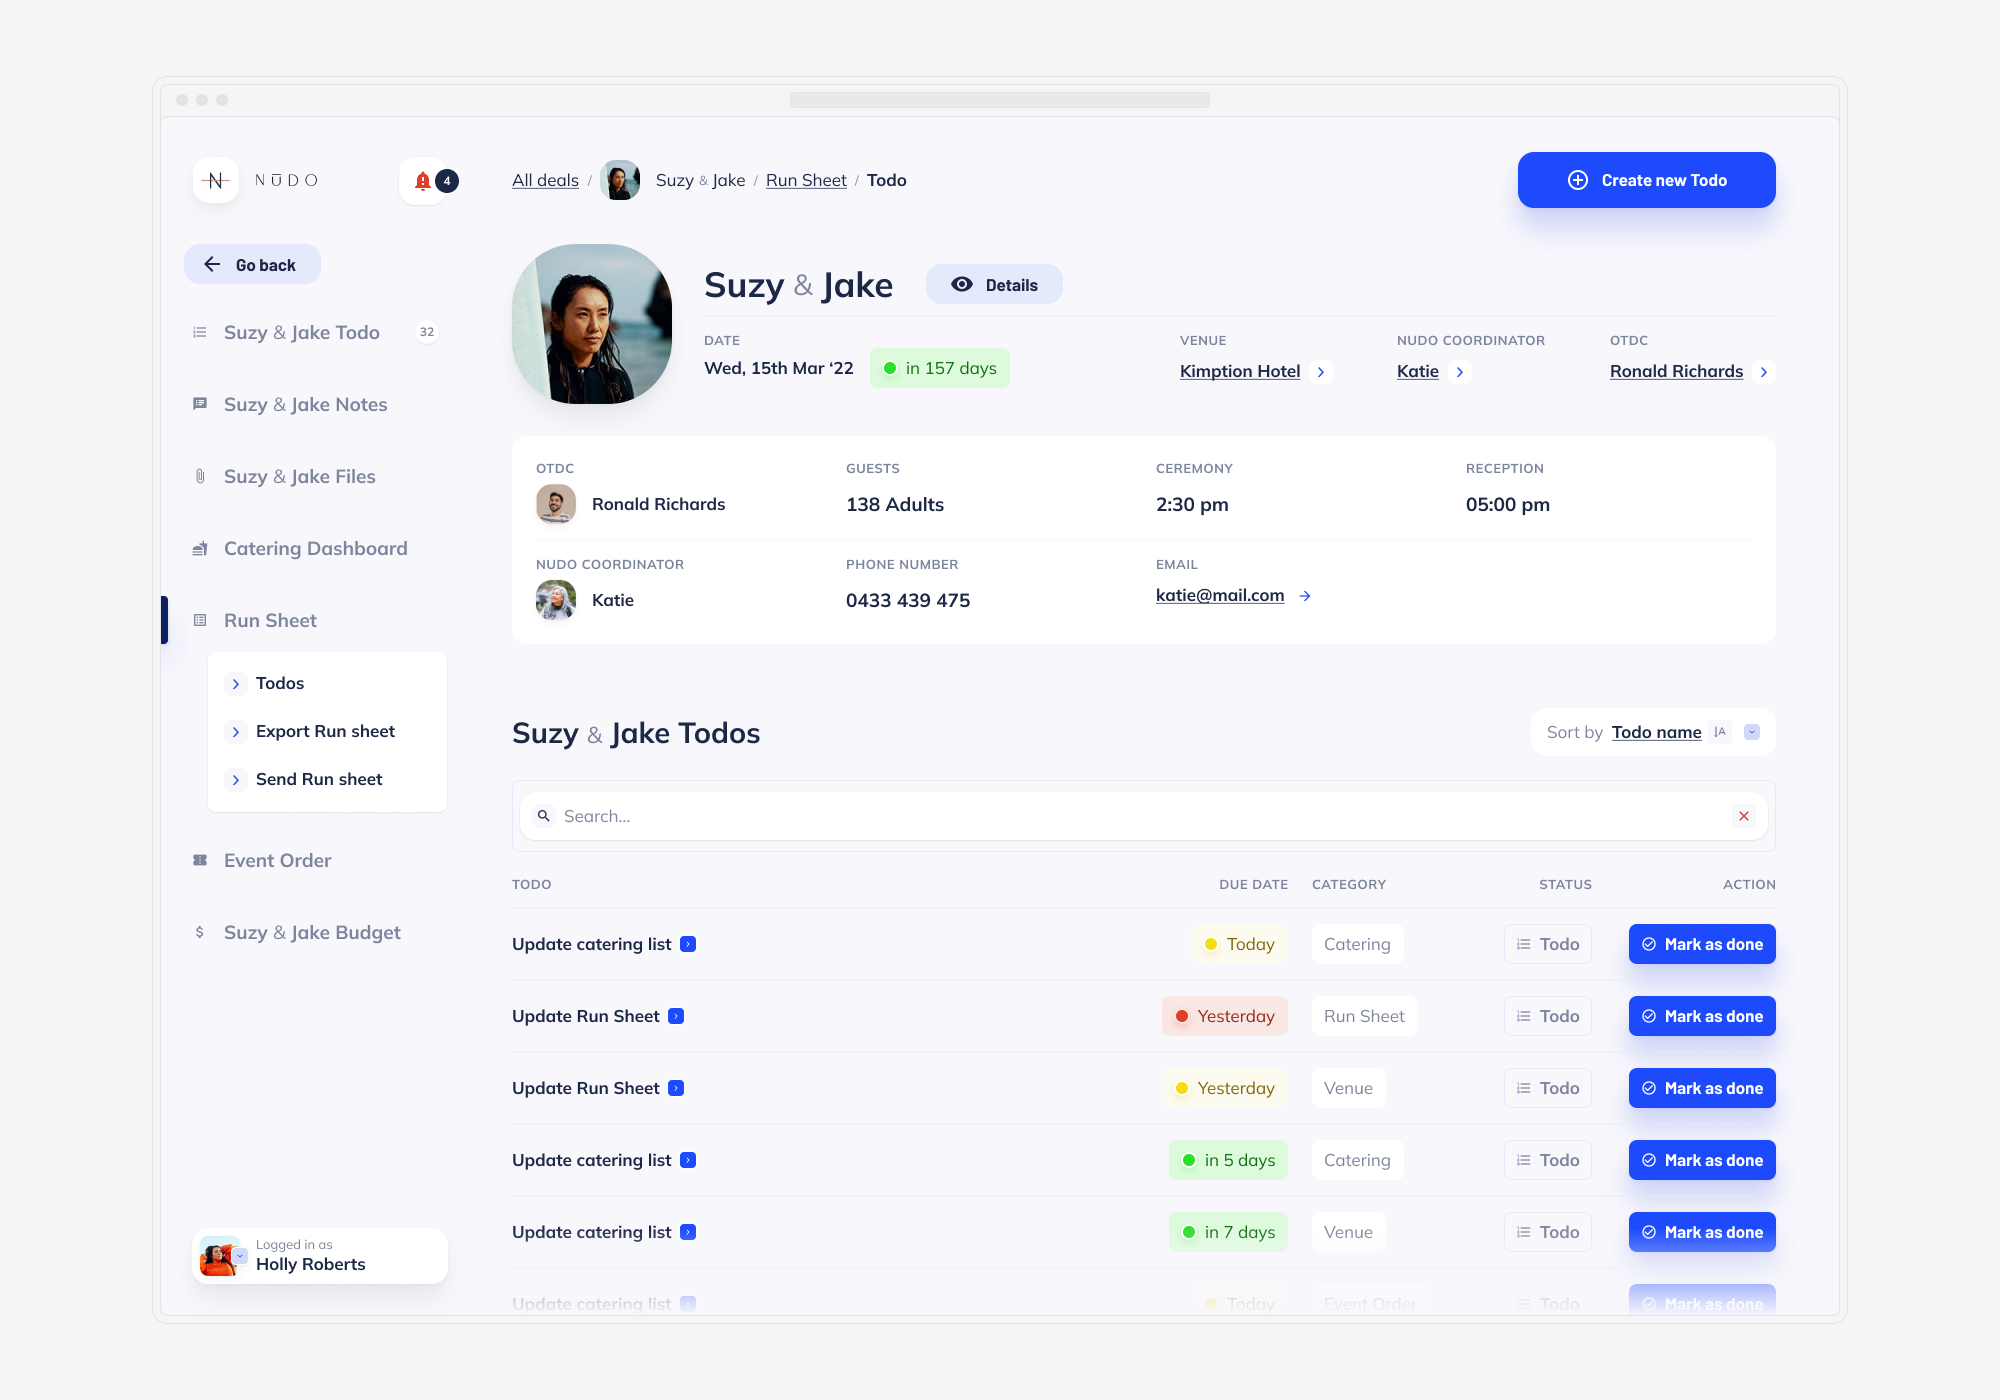2000x1400 pixels.
Task: Click the chevron next to Katie coordinator link
Action: click(x=1460, y=372)
